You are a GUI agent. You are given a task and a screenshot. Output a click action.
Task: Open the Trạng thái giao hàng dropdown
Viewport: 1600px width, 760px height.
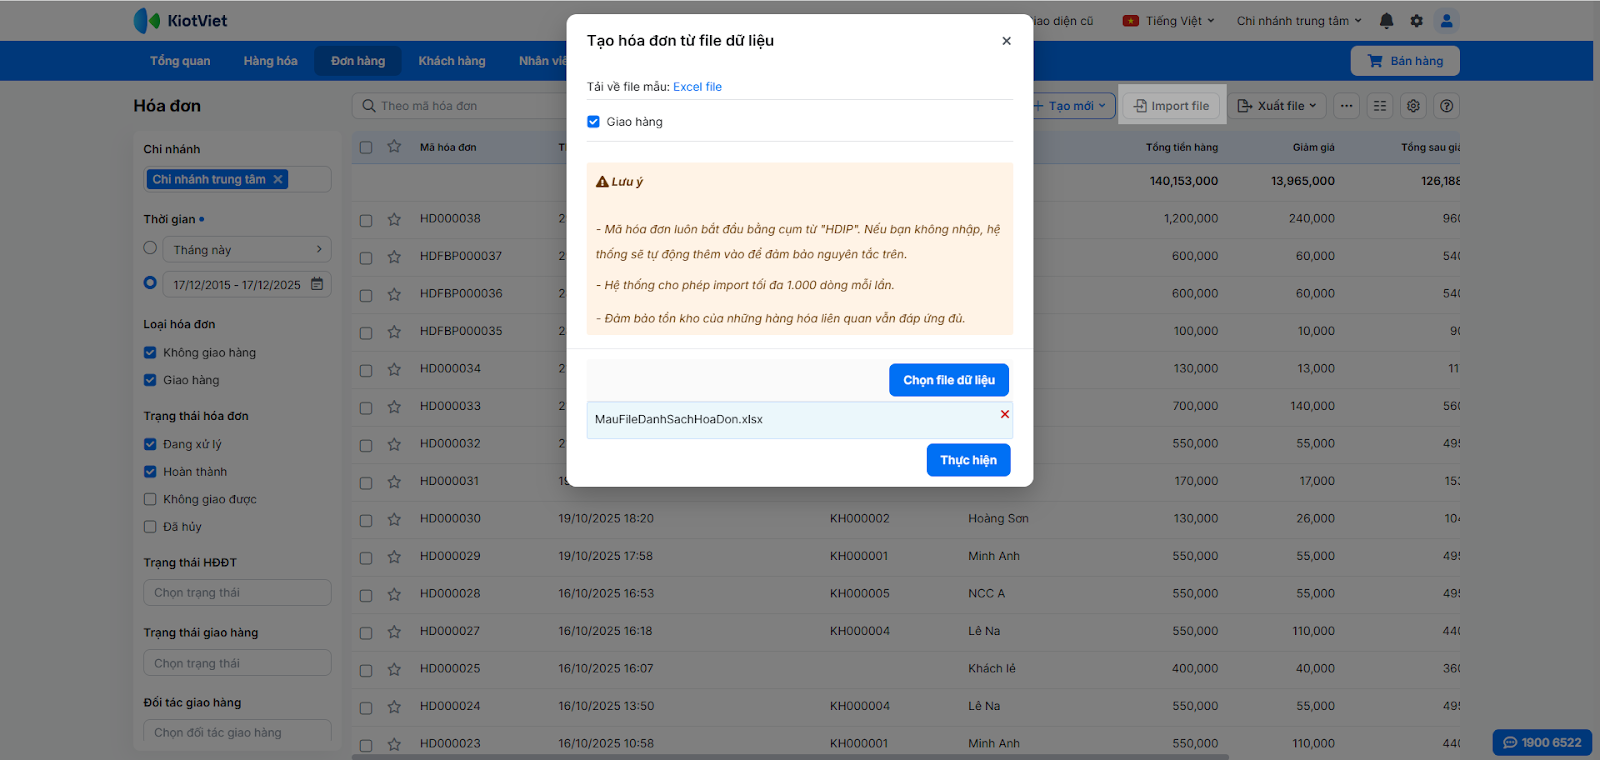237,663
